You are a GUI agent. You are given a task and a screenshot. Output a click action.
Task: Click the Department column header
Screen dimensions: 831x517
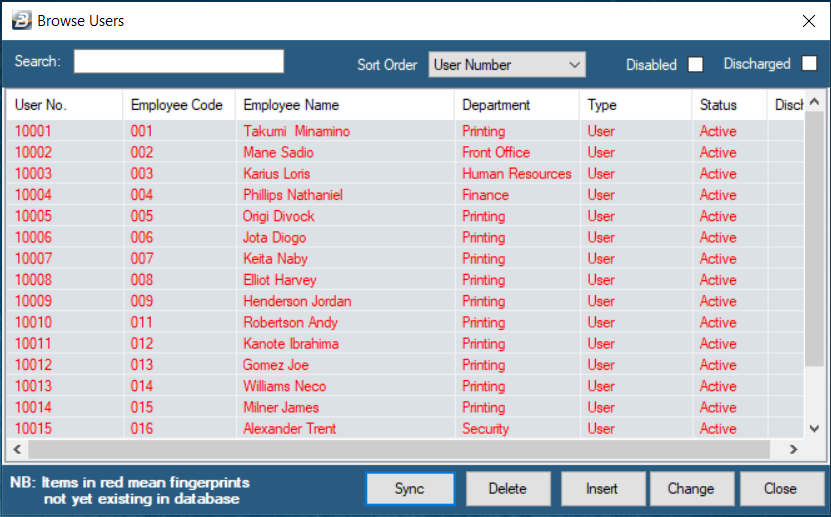pos(517,105)
